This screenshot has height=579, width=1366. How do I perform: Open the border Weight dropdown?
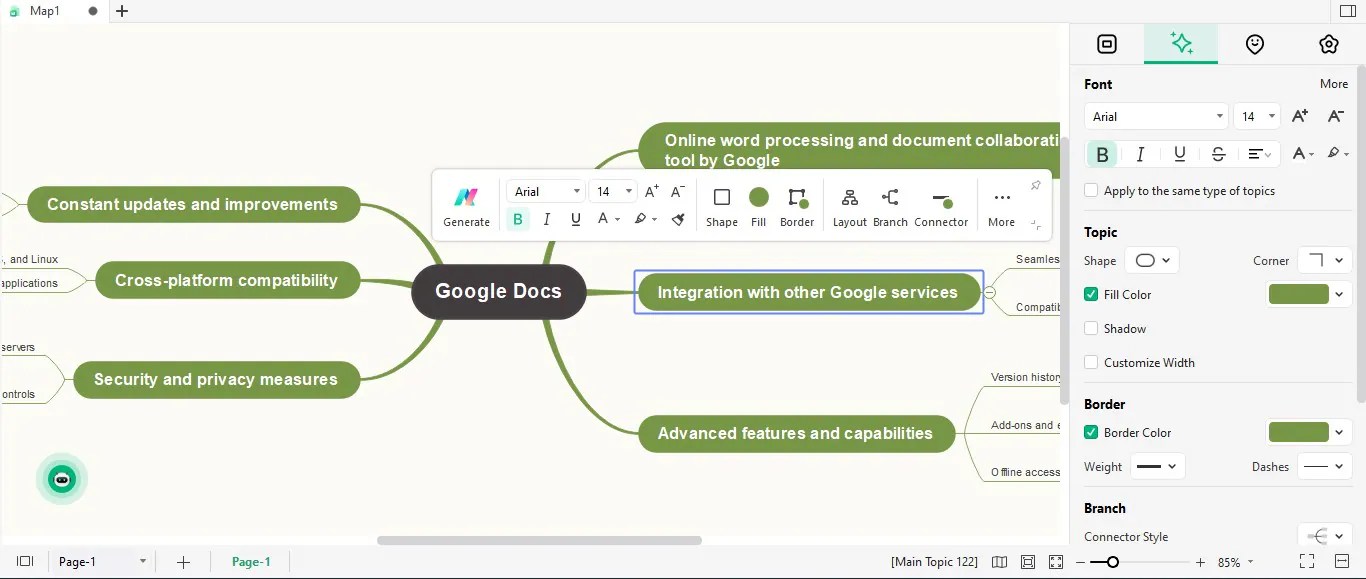pyautogui.click(x=1157, y=466)
